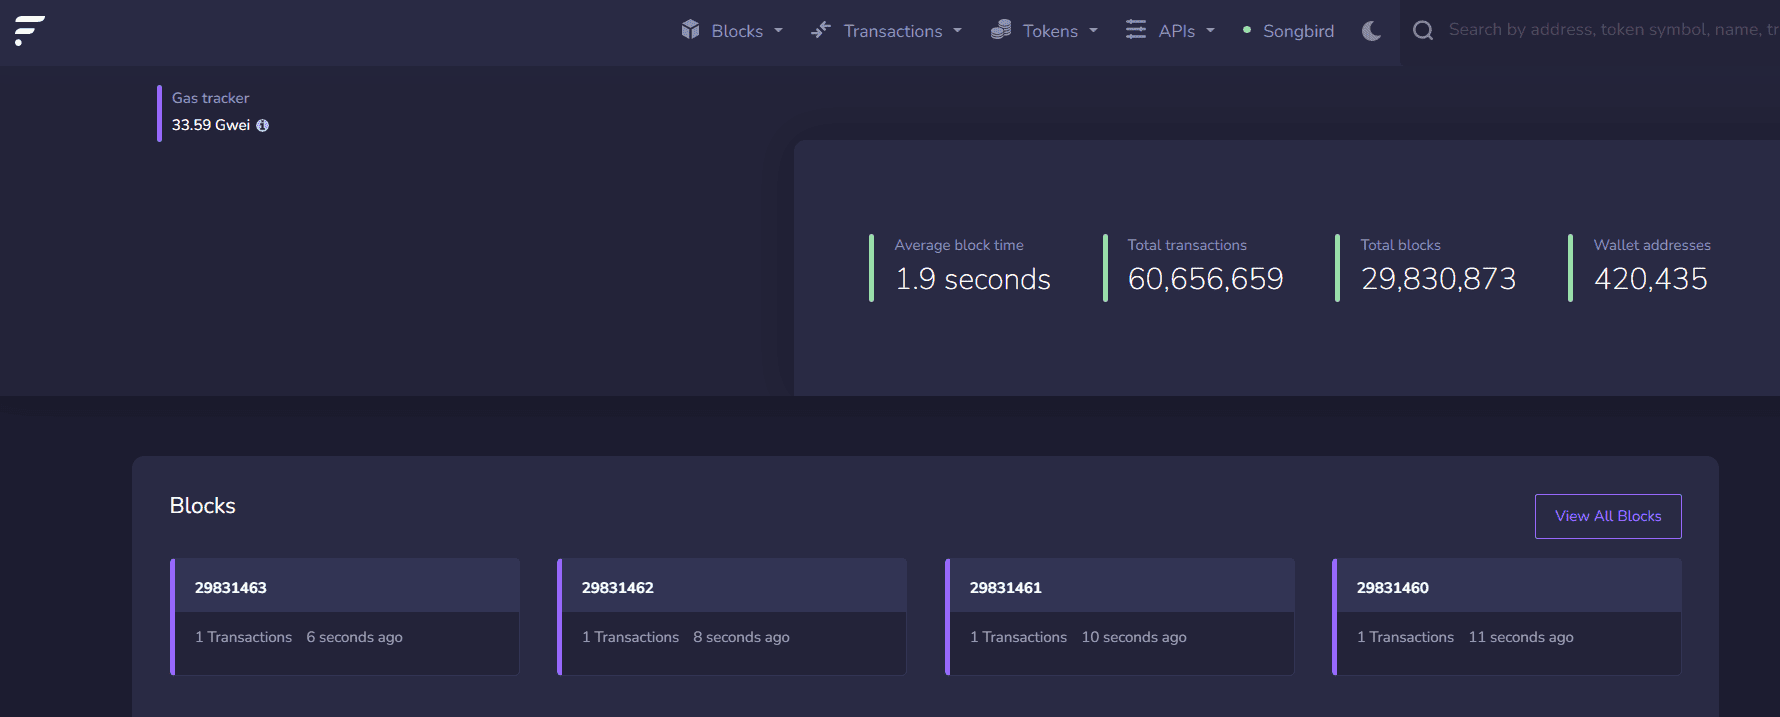Click the View All Blocks button
The width and height of the screenshot is (1780, 717).
(1608, 516)
